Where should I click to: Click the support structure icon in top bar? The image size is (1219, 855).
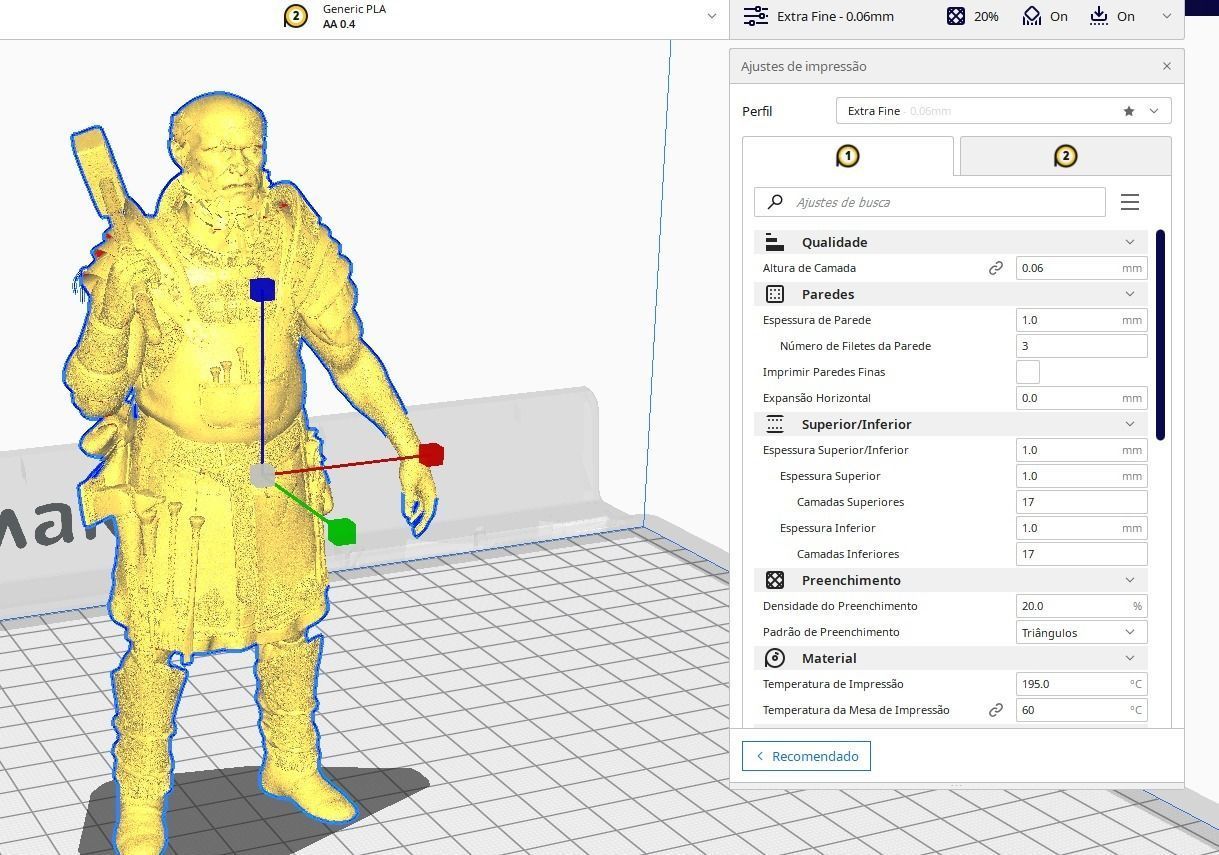(1032, 16)
